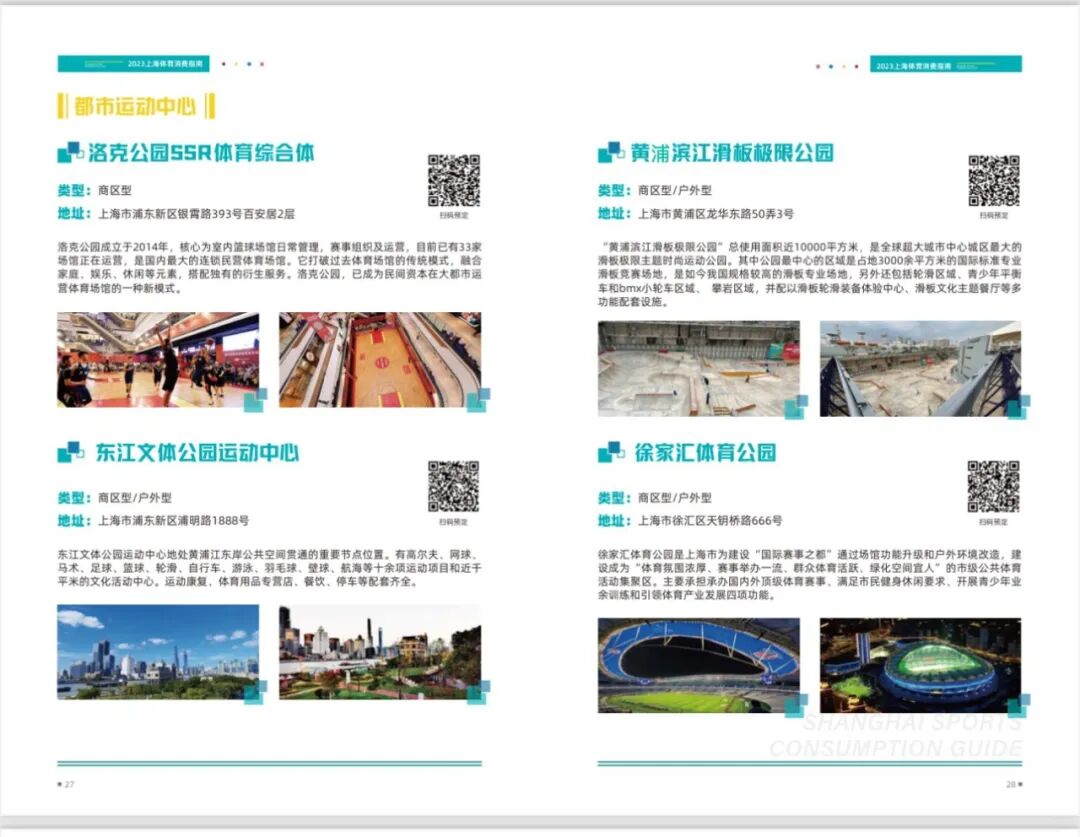Click the 黄浦滨江滑板极限公园 section icon
The height and width of the screenshot is (837, 1080).
pos(610,153)
